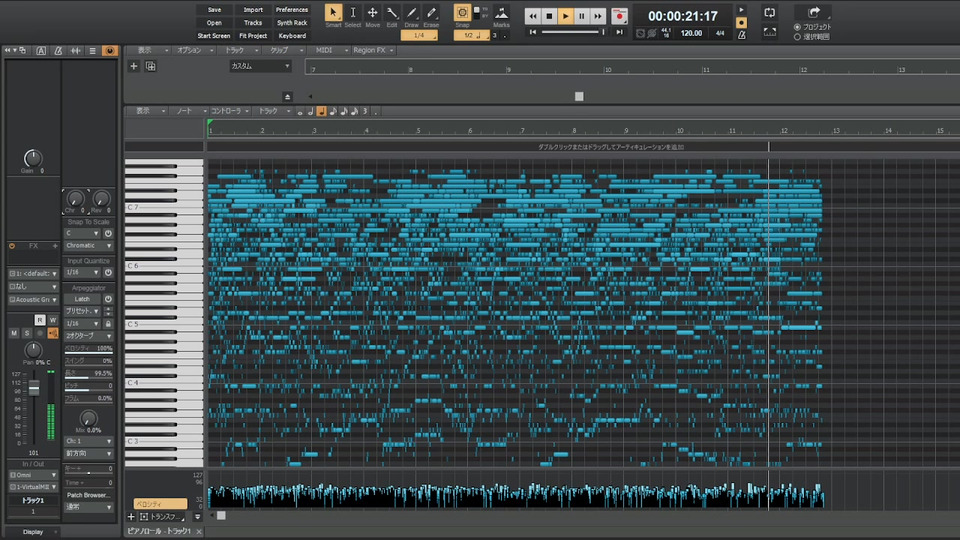Open the Omni input dropdown
This screenshot has height=540, width=960.
tap(33, 475)
